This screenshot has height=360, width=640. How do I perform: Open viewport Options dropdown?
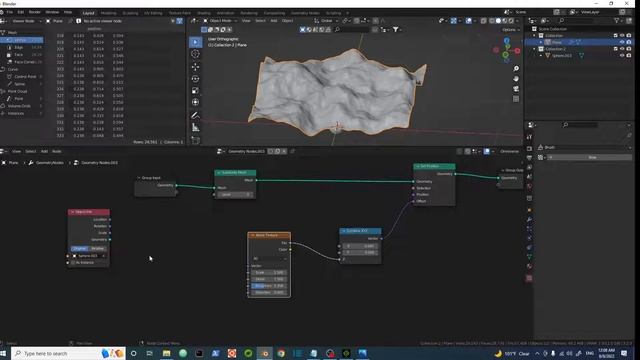point(511,30)
